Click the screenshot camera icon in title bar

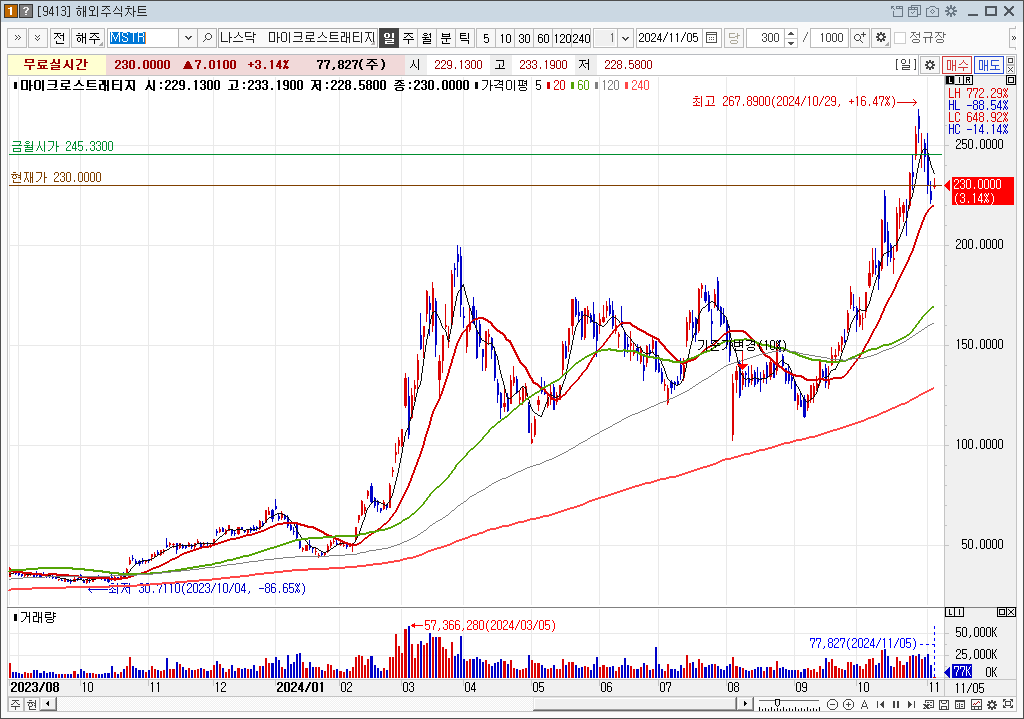click(x=932, y=11)
